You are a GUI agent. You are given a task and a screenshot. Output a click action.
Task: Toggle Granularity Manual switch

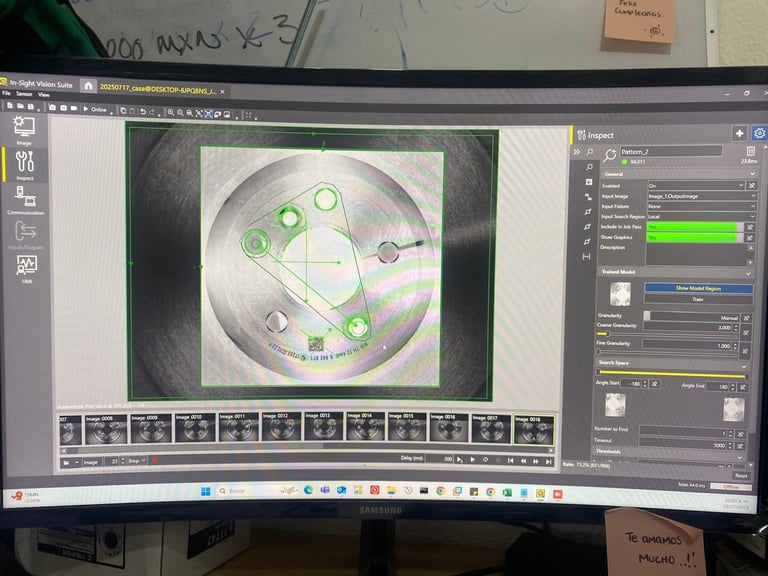(691, 316)
